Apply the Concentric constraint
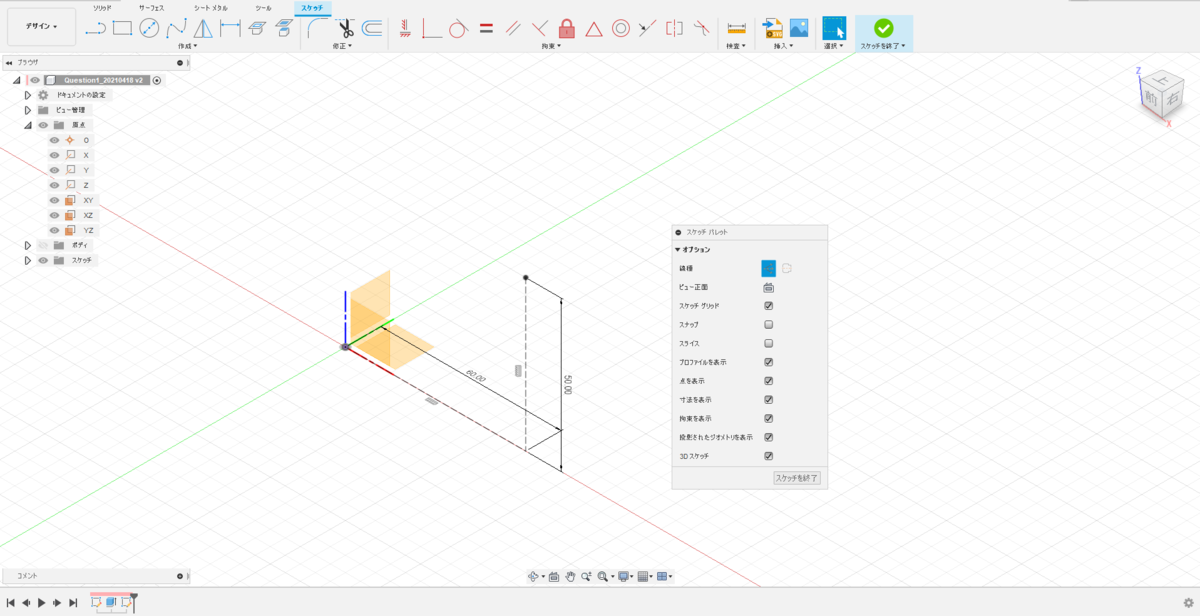Viewport: 1200px width, 616px height. pyautogui.click(x=621, y=28)
